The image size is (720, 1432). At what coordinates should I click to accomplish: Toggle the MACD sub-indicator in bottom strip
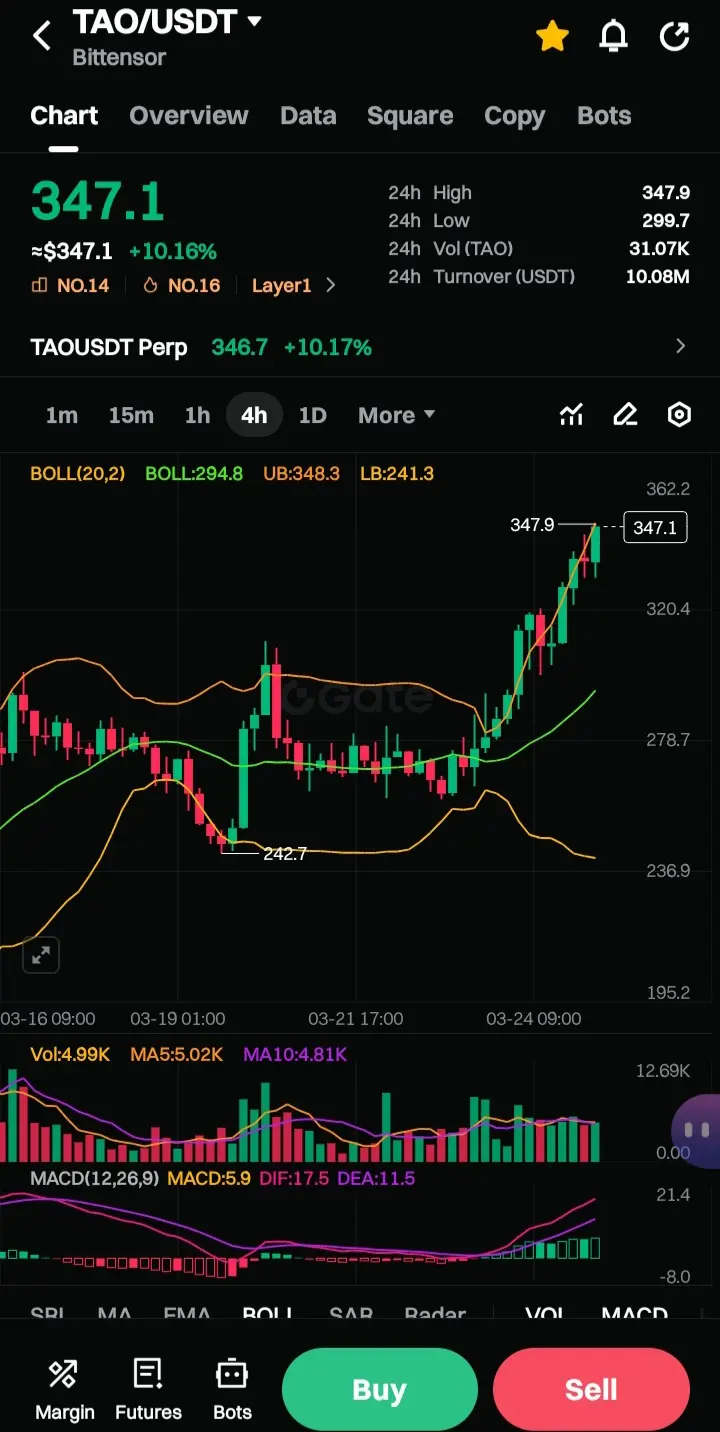coord(634,1314)
